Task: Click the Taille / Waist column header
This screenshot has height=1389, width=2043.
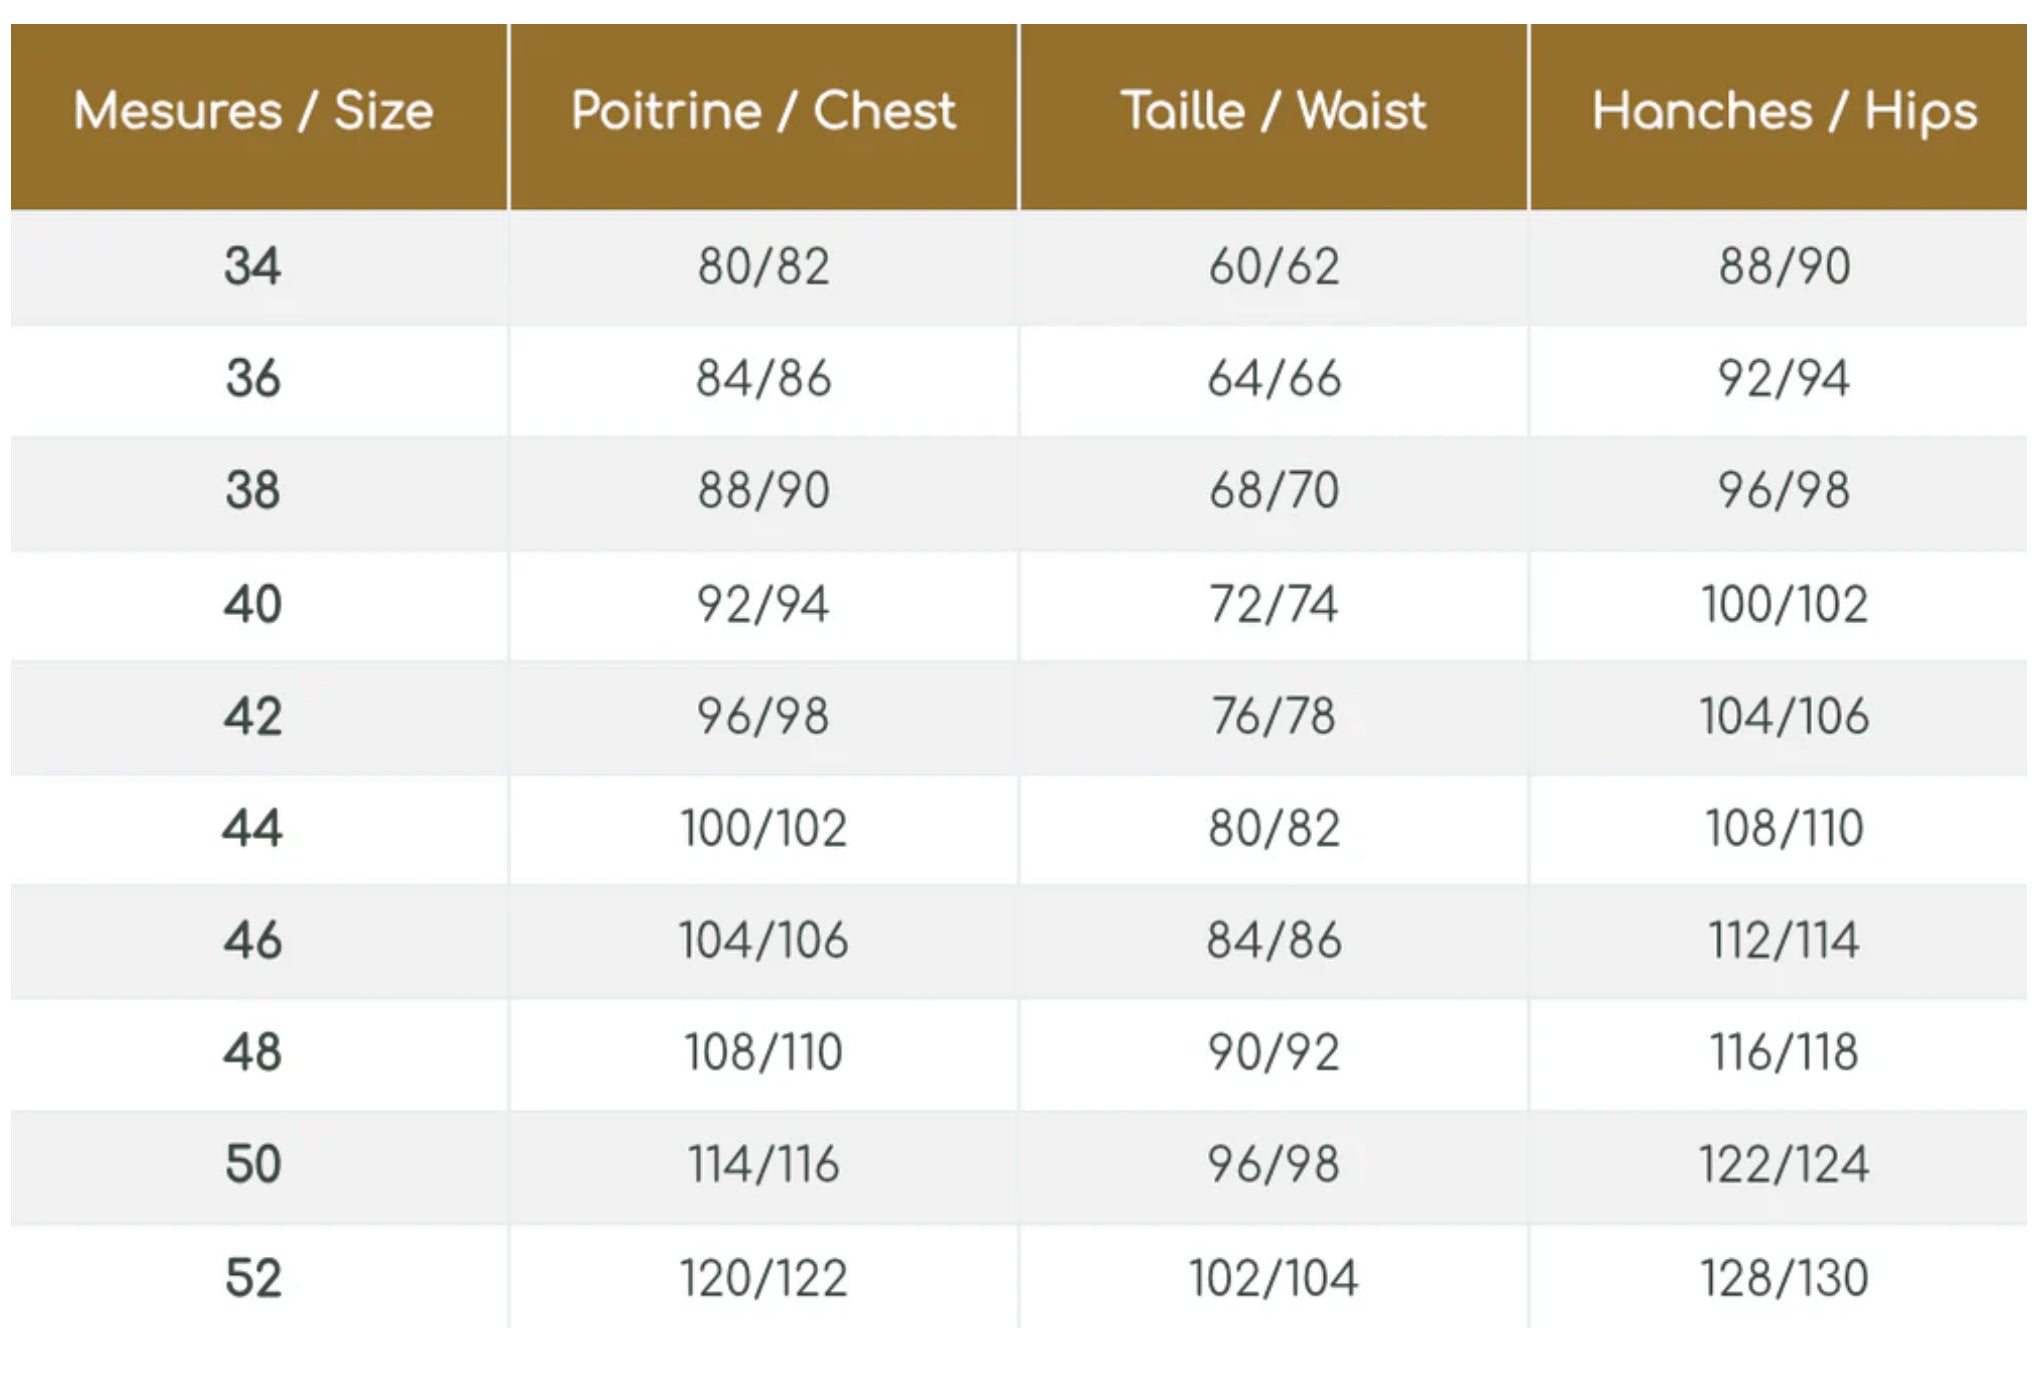Action: [1273, 111]
